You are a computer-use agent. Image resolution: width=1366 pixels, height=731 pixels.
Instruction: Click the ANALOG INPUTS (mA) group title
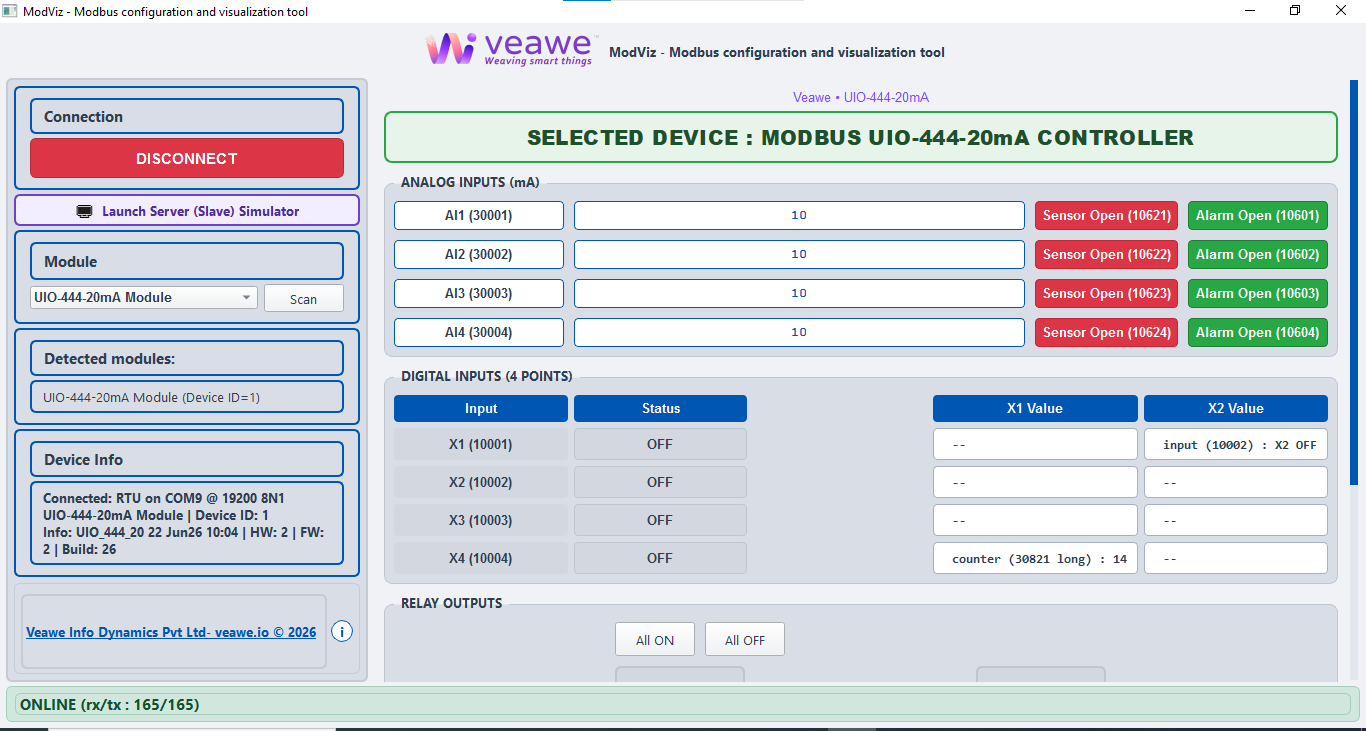(x=470, y=182)
